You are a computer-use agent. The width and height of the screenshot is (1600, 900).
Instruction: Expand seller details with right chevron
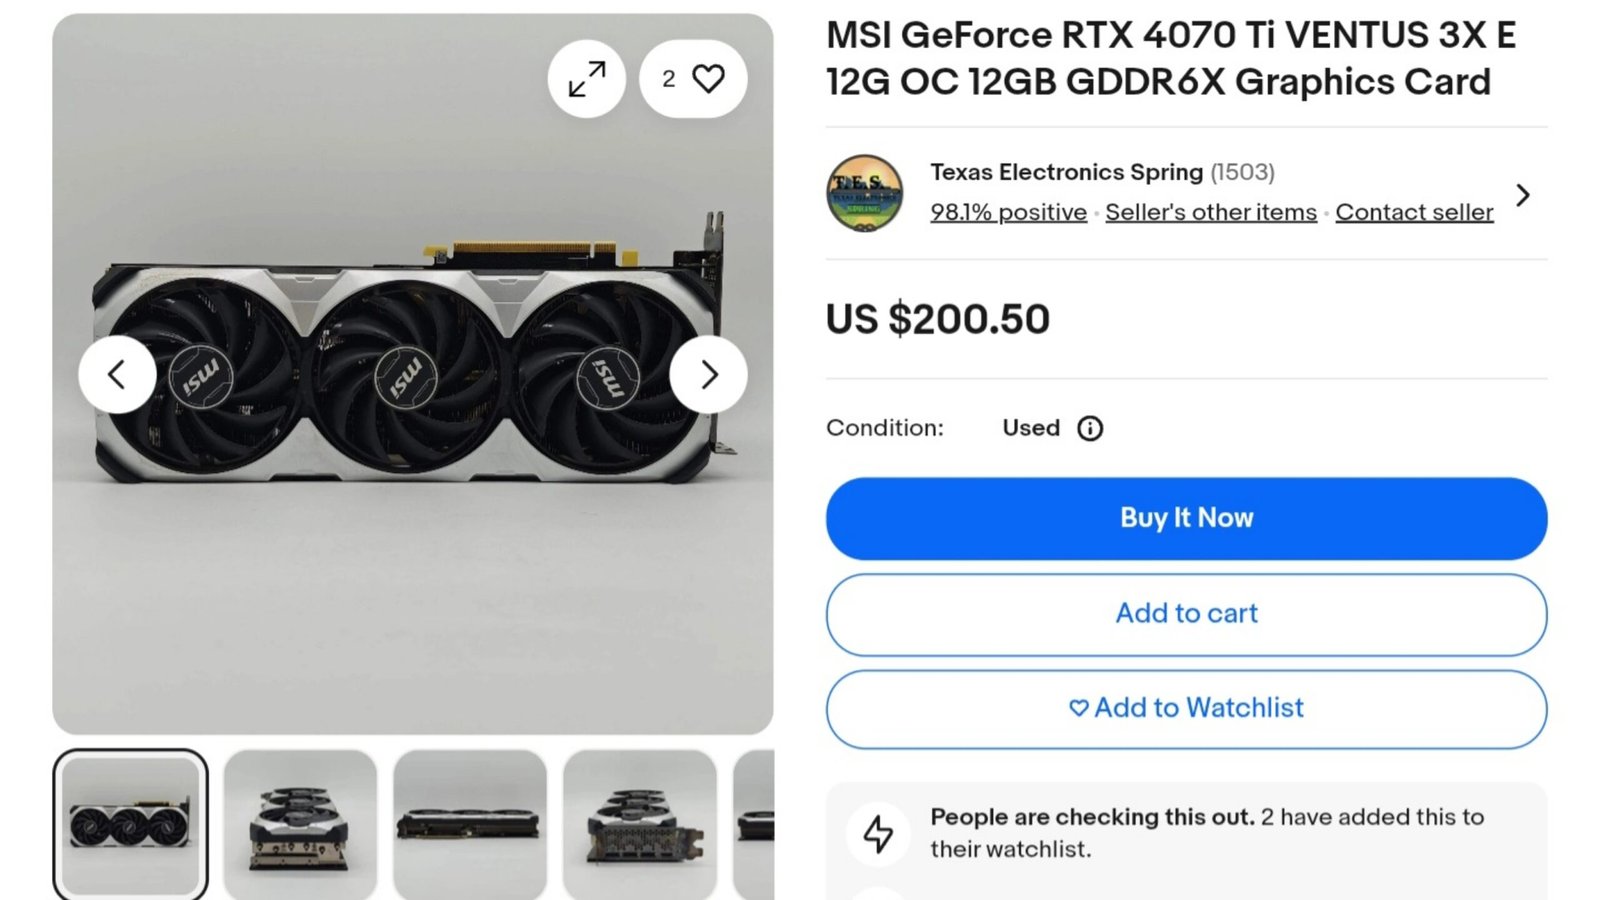(1523, 195)
